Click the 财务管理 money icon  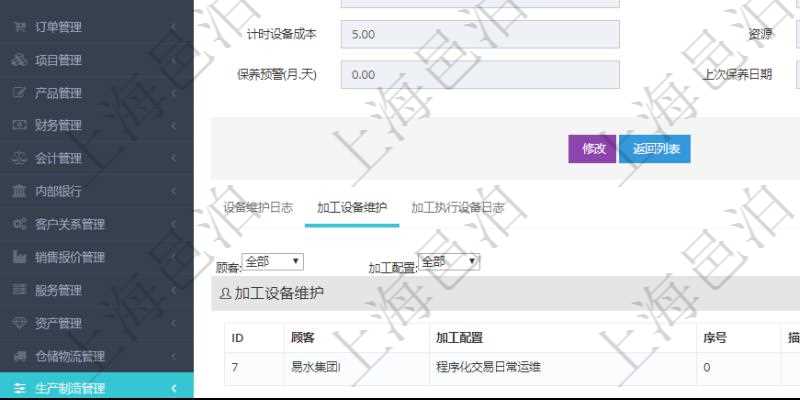click(19, 126)
